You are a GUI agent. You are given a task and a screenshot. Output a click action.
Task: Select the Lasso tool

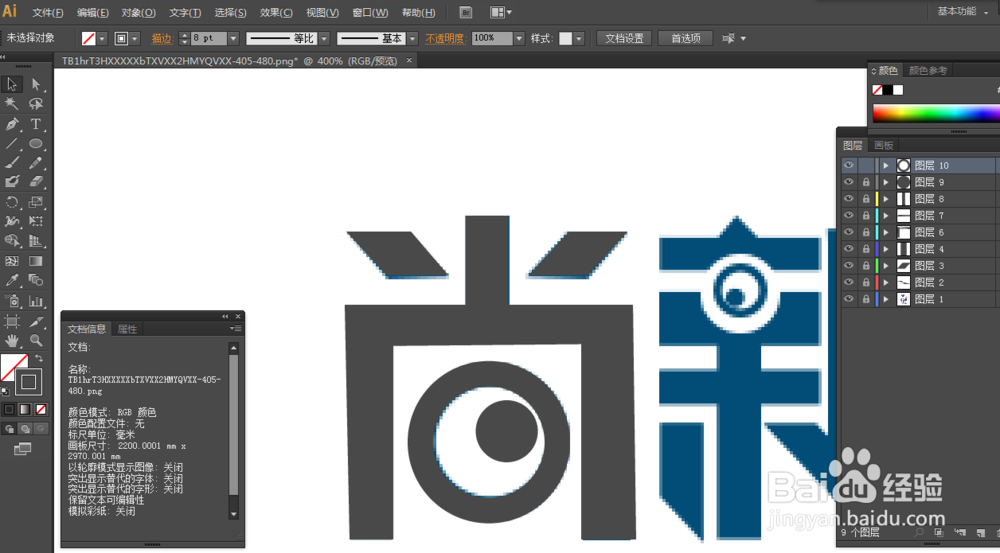[36, 103]
